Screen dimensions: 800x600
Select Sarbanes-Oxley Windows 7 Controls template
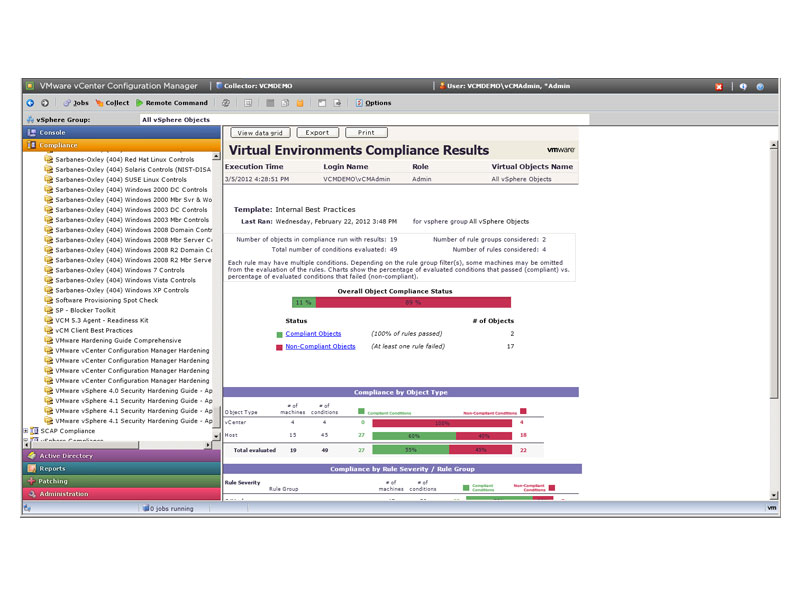[120, 270]
